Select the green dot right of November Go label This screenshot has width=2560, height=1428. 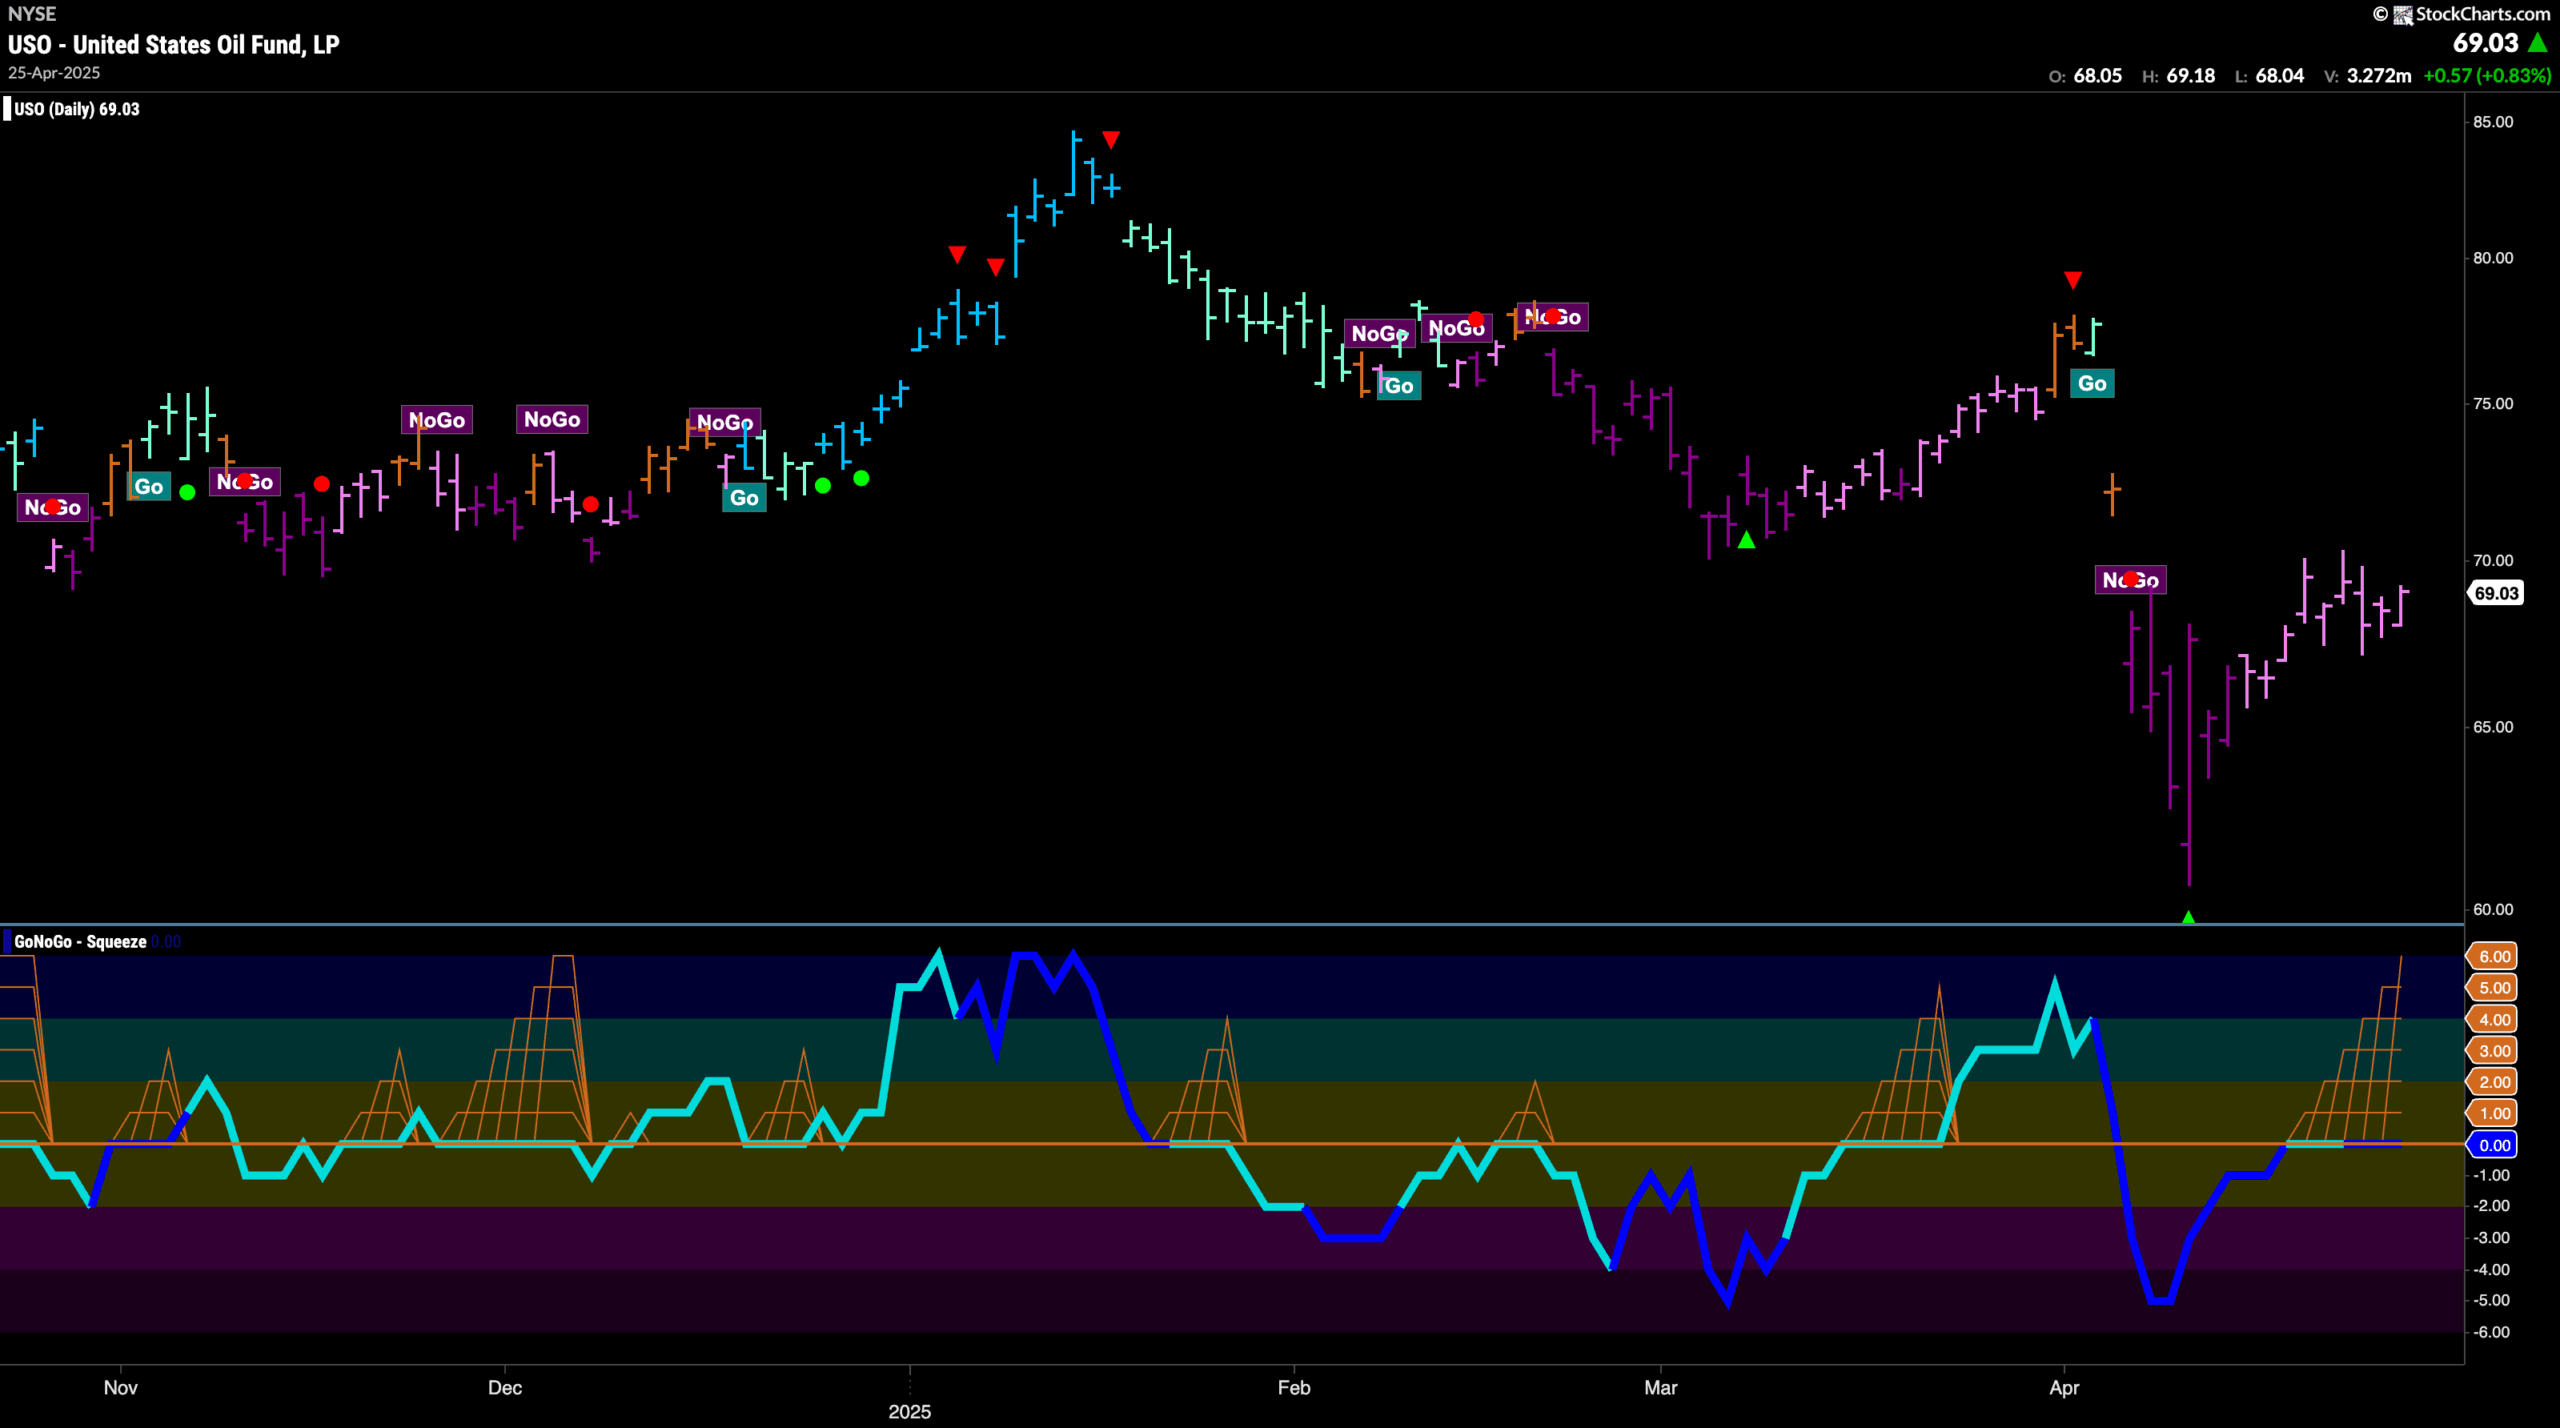tap(187, 492)
